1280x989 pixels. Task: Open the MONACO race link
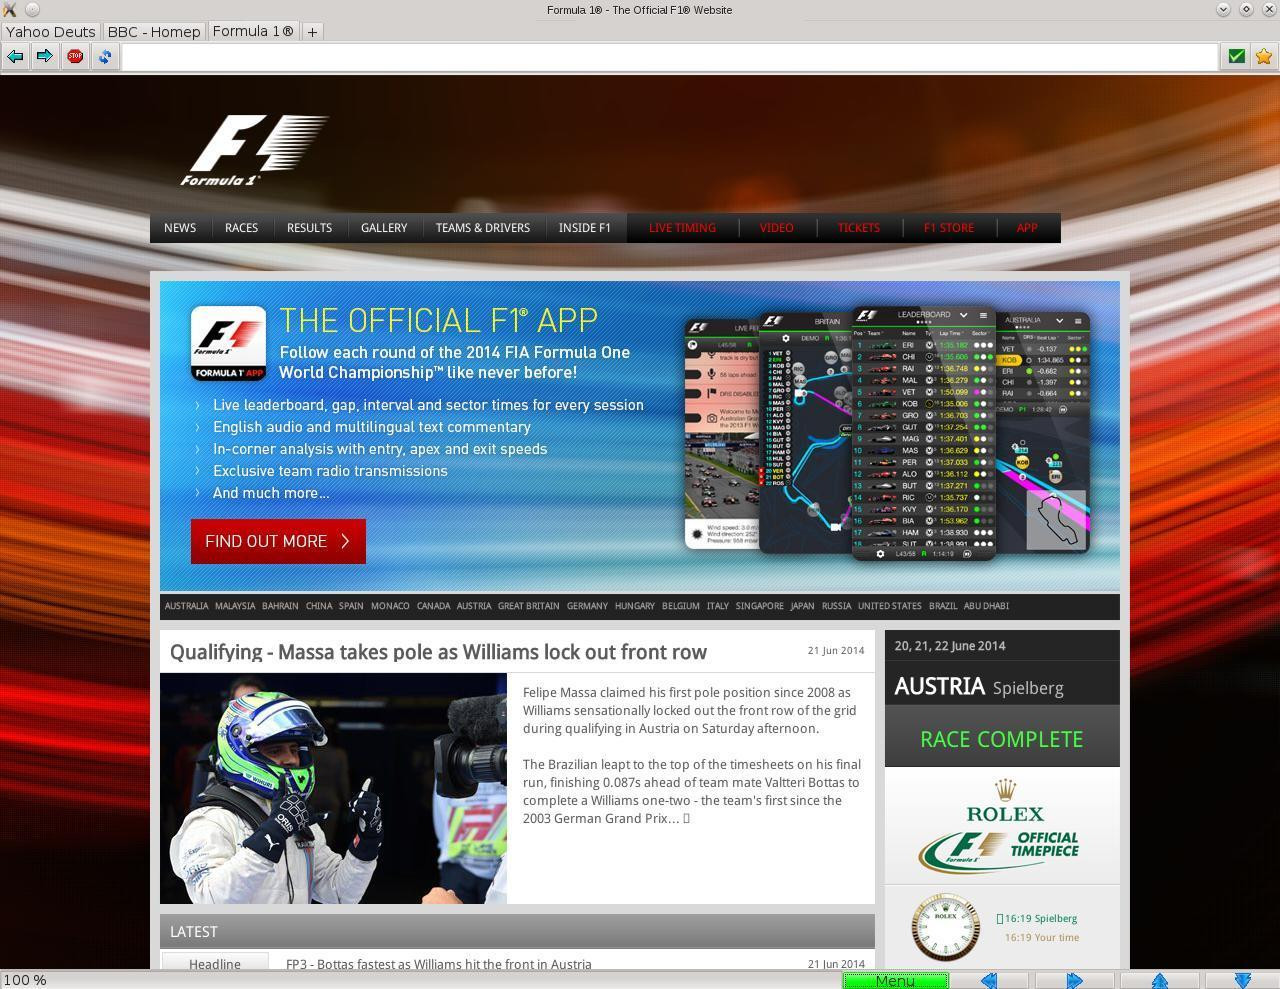point(390,606)
